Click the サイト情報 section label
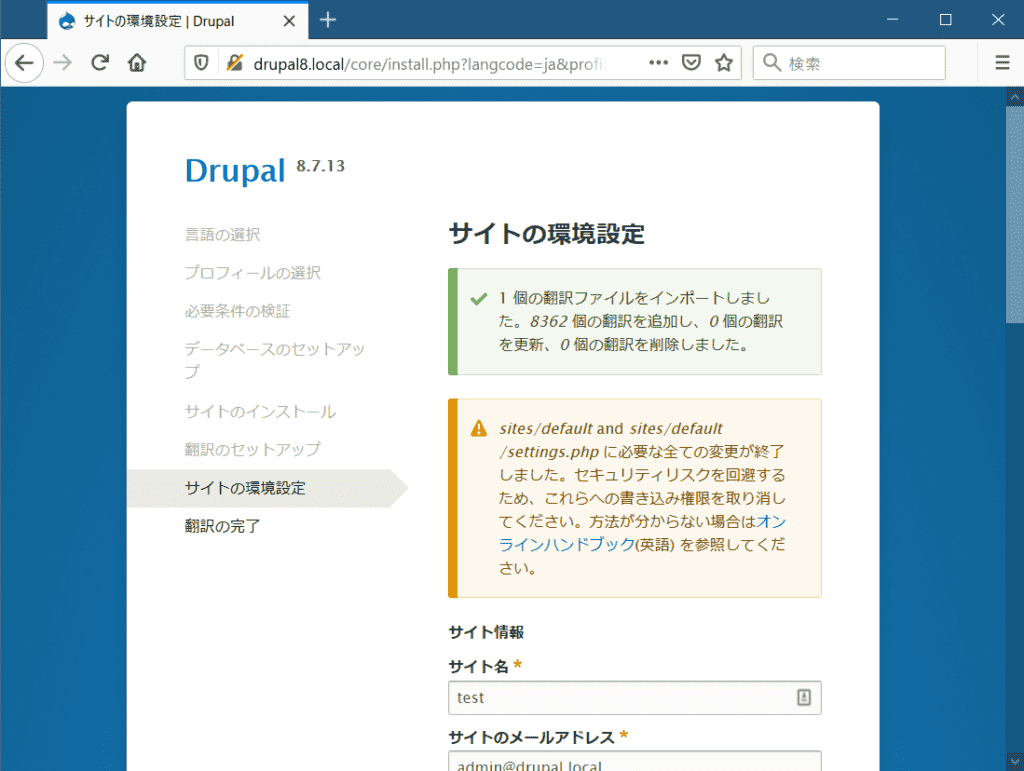1024x771 pixels. click(487, 632)
